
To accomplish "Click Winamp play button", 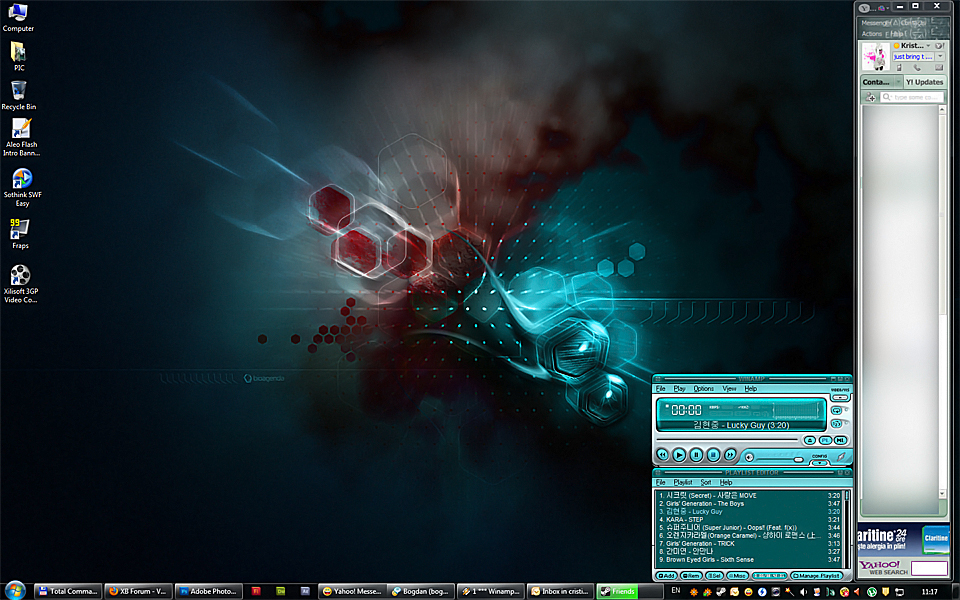I will 679,455.
